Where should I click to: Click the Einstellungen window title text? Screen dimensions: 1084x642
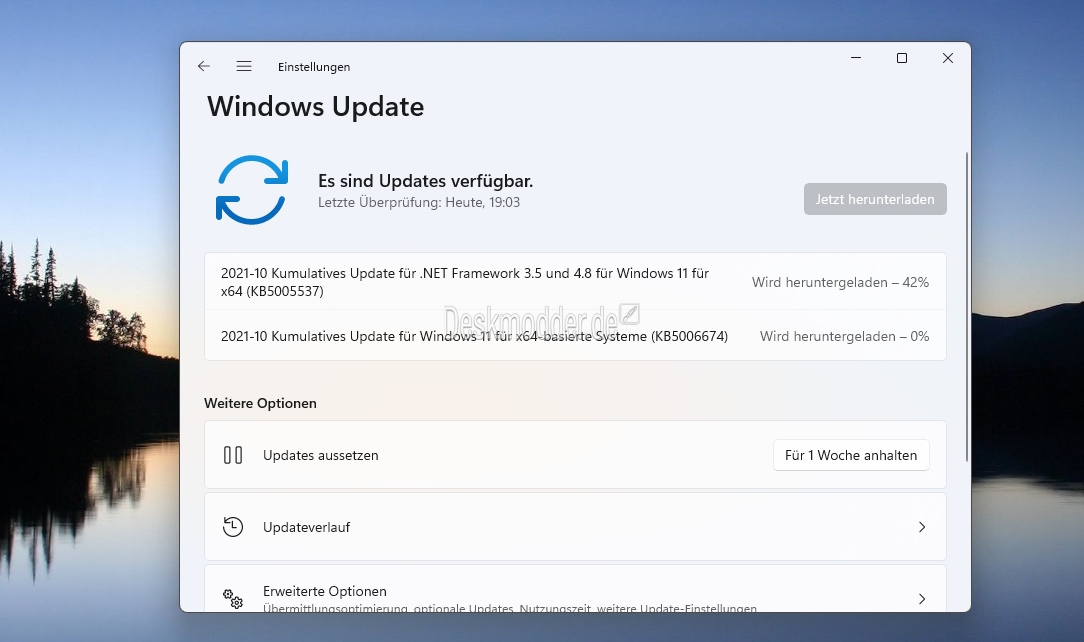(x=314, y=67)
